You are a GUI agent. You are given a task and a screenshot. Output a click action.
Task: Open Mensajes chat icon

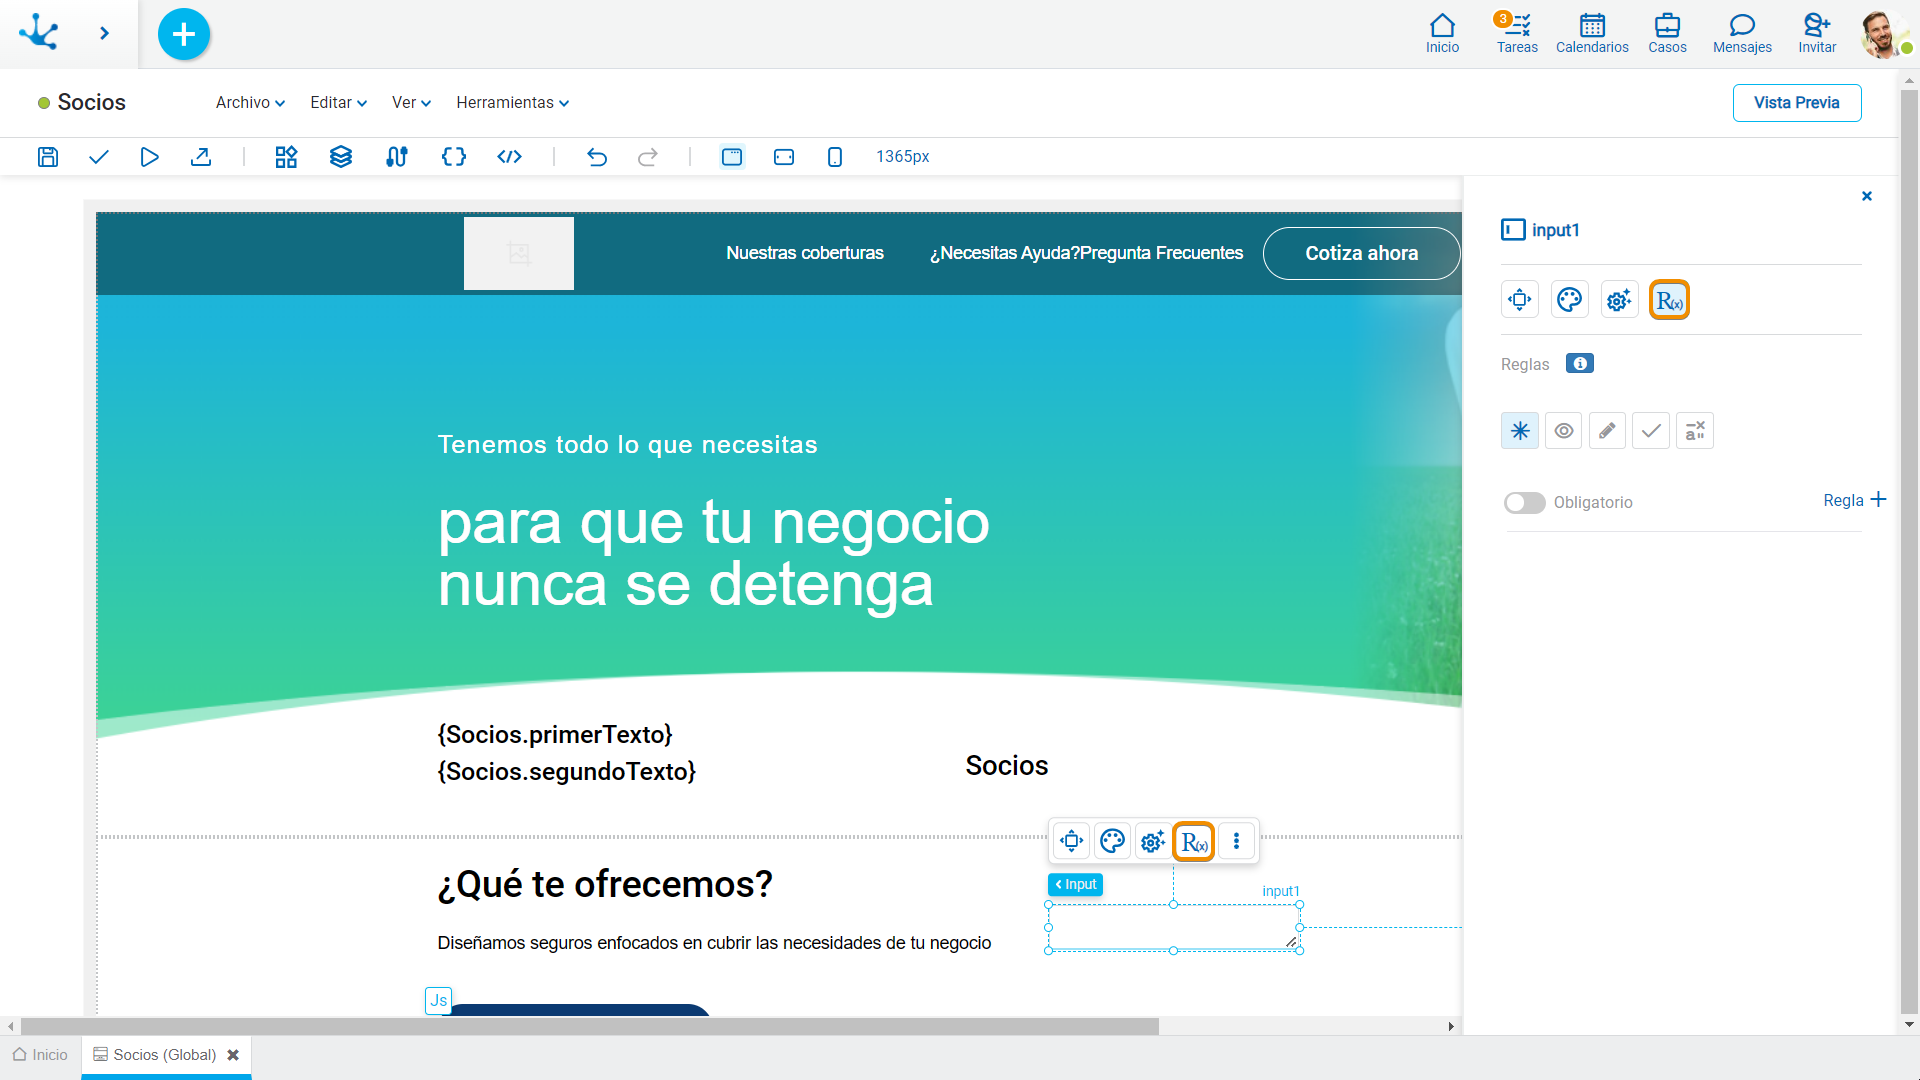pos(1742,33)
